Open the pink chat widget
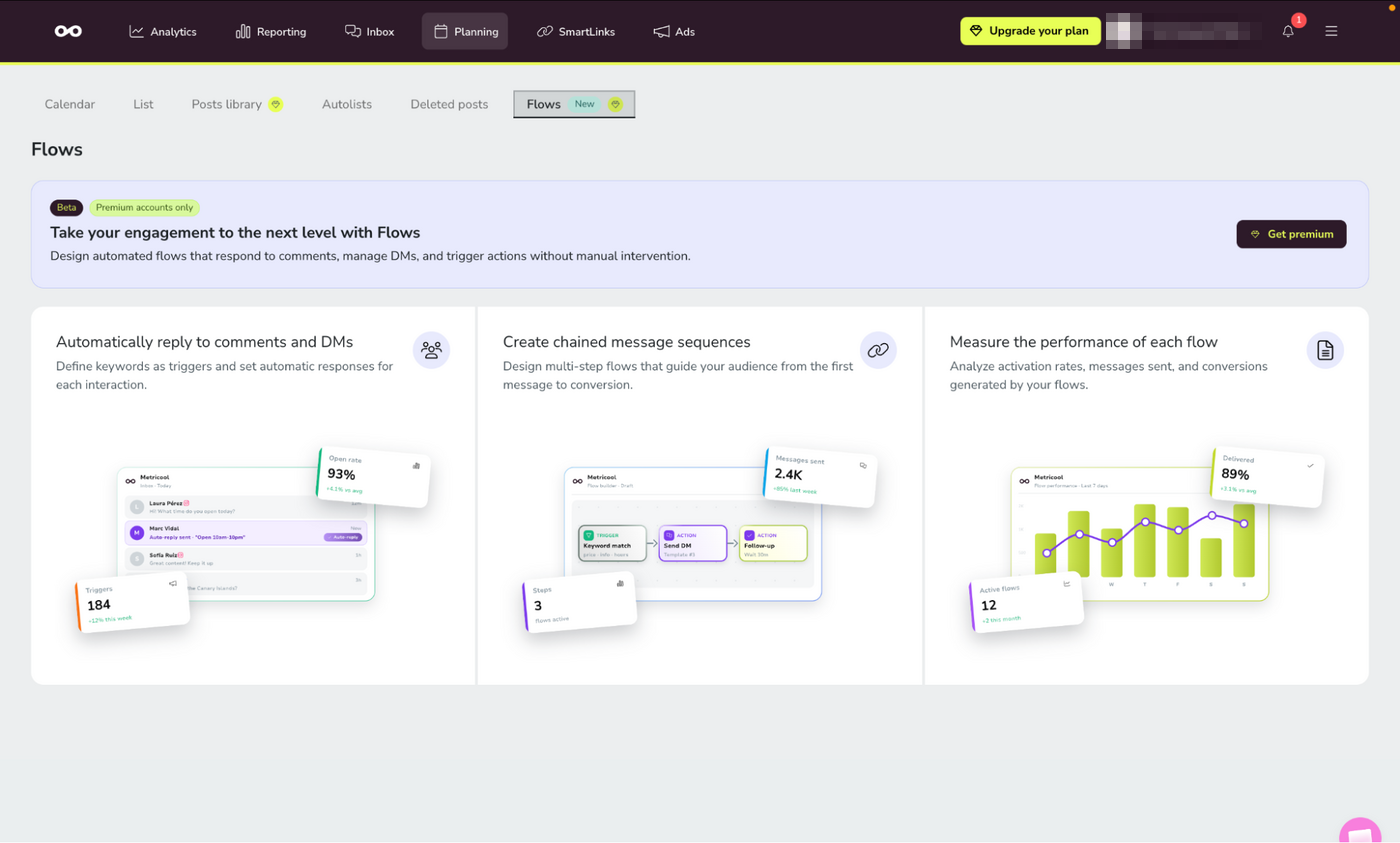1400x843 pixels. [1361, 832]
